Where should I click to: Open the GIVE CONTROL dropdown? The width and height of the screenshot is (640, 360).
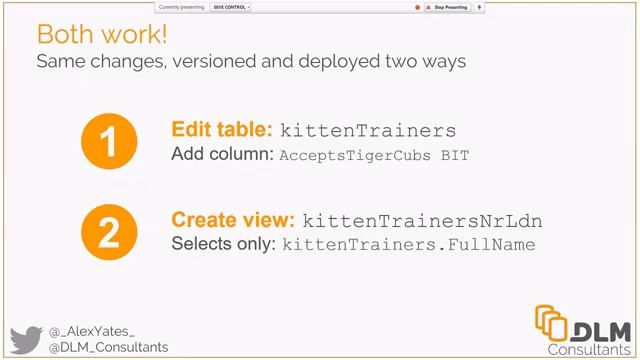[231, 7]
